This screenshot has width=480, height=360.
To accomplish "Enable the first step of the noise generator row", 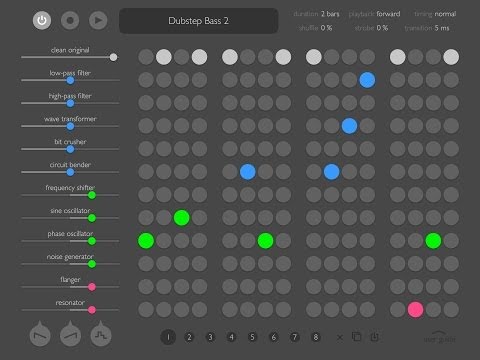I will click(x=146, y=264).
